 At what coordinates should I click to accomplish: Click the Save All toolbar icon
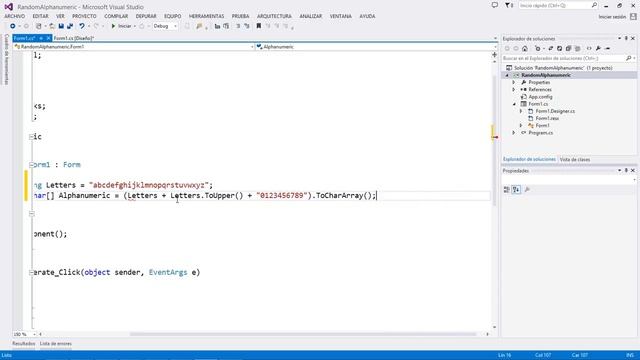click(70, 26)
